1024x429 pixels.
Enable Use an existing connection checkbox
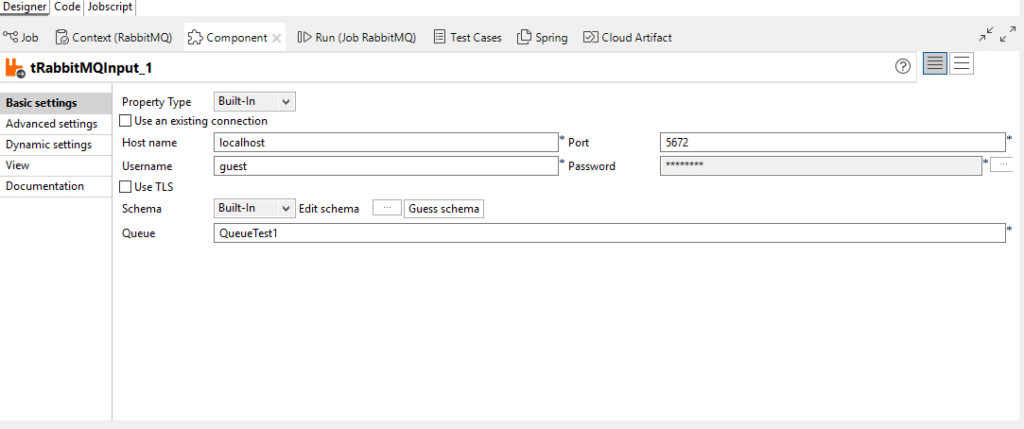125,121
